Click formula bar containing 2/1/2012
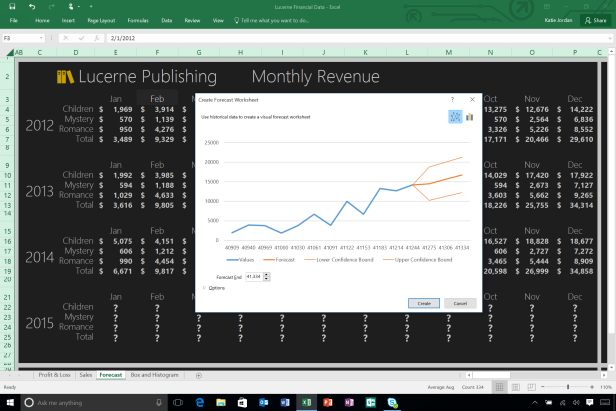This screenshot has height=411, width=616. click(x=357, y=38)
